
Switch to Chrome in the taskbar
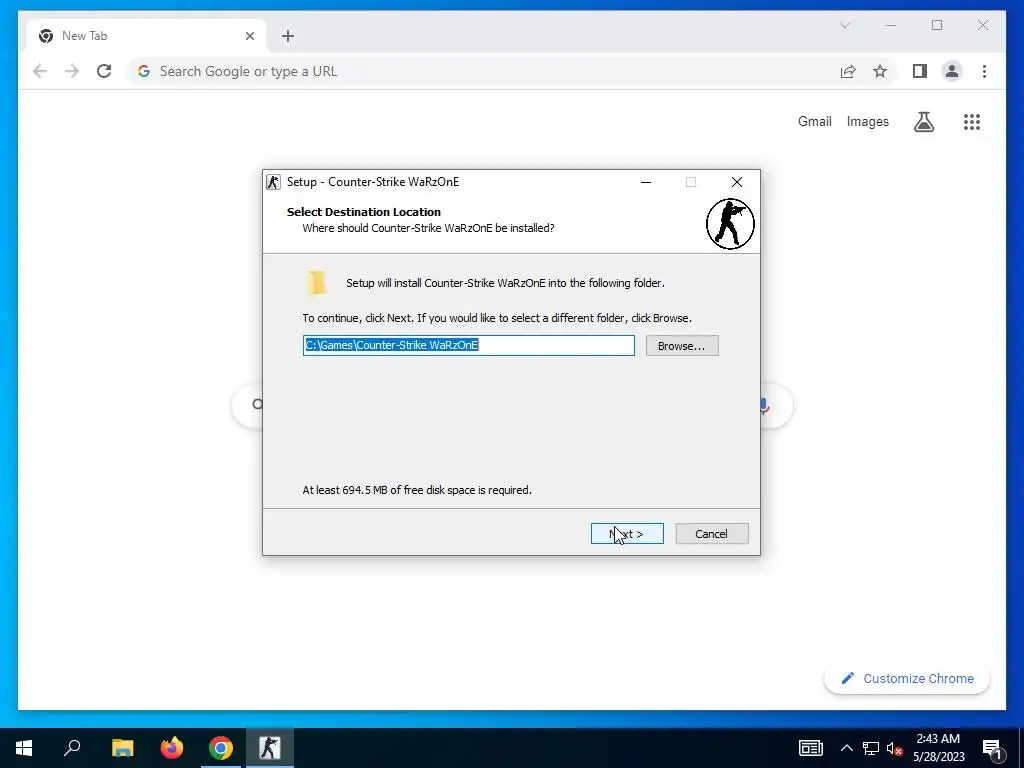coord(221,748)
